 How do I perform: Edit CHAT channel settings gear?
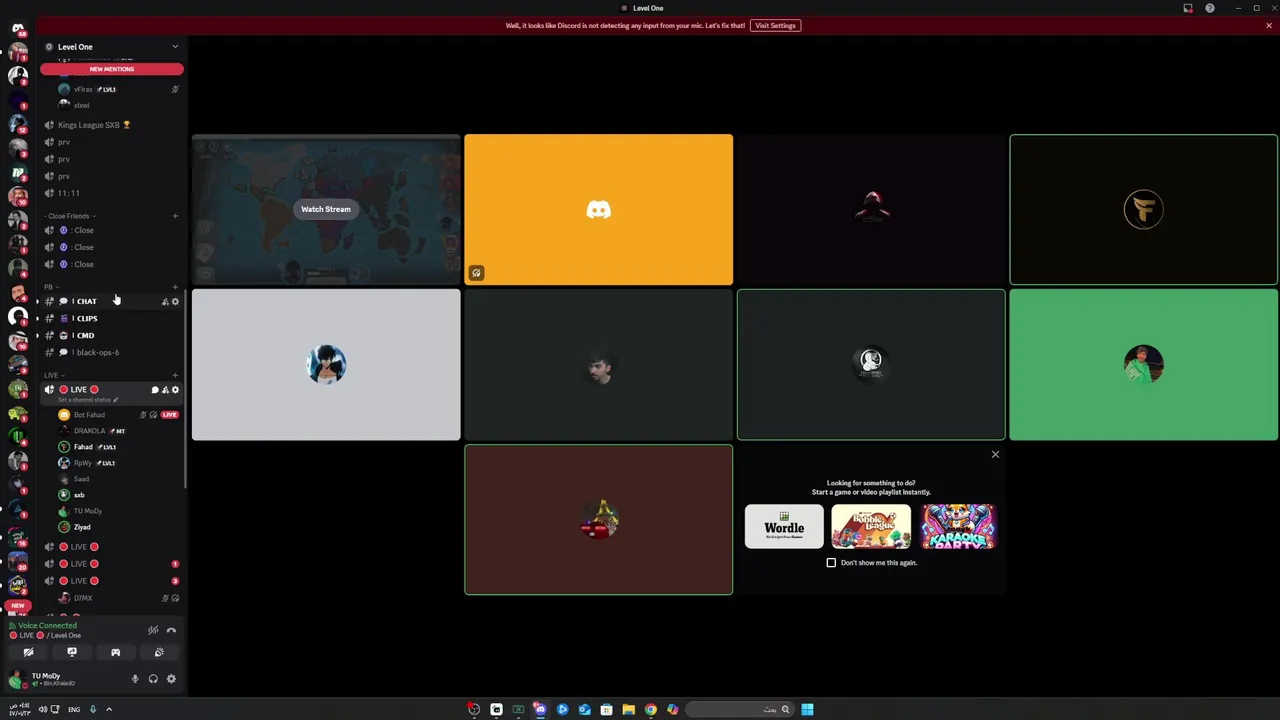pos(175,301)
